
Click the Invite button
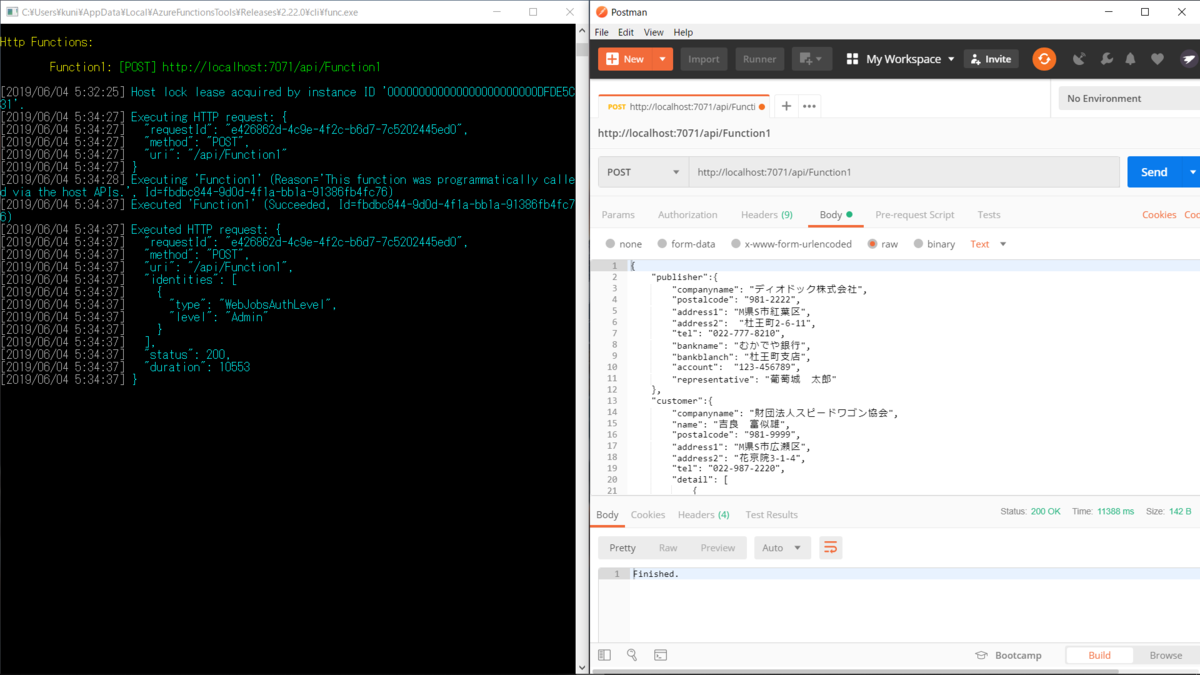[991, 59]
